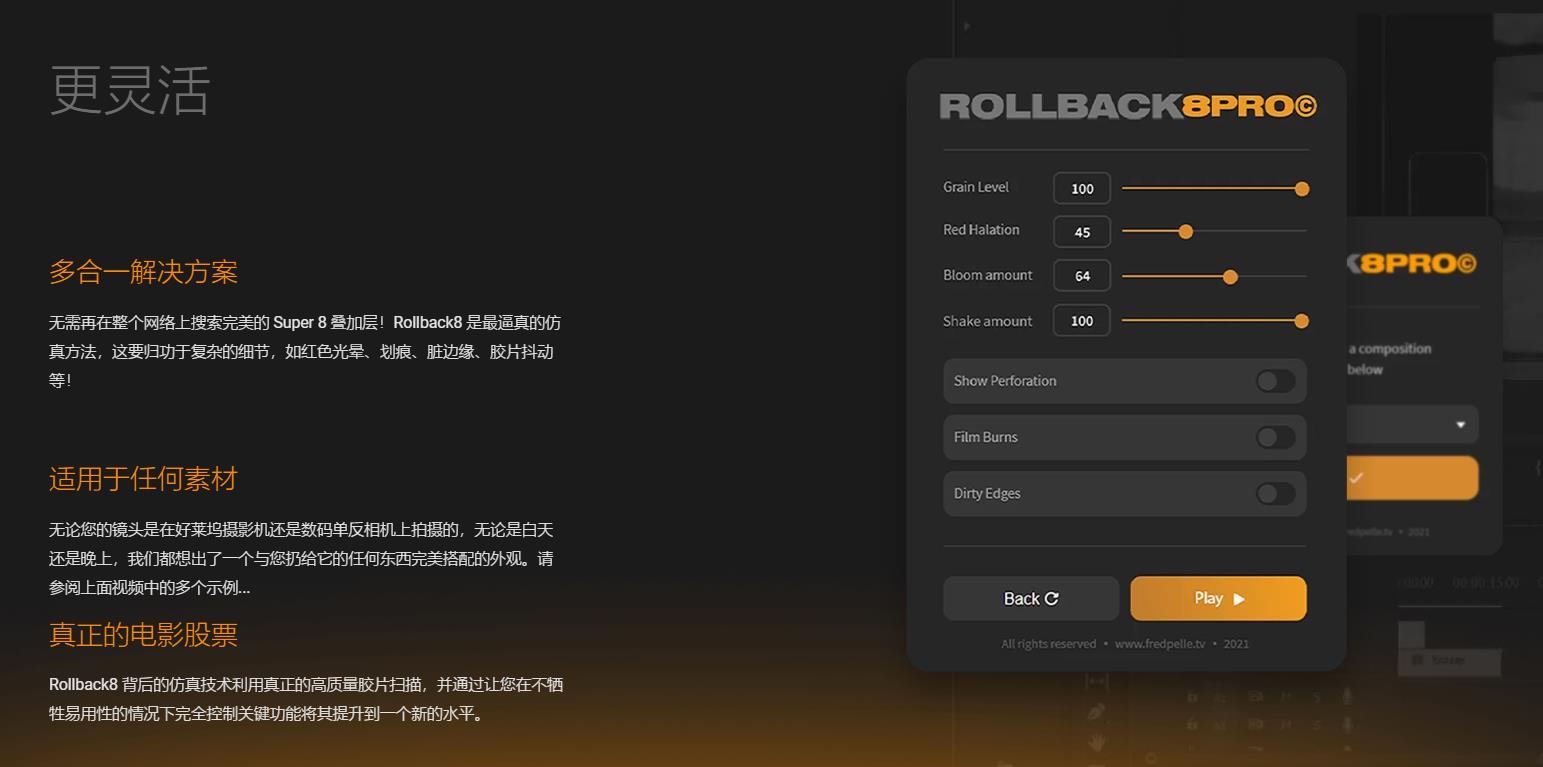The height and width of the screenshot is (767, 1543).
Task: Click the Bloom amount value field showing 64
Action: point(1082,275)
